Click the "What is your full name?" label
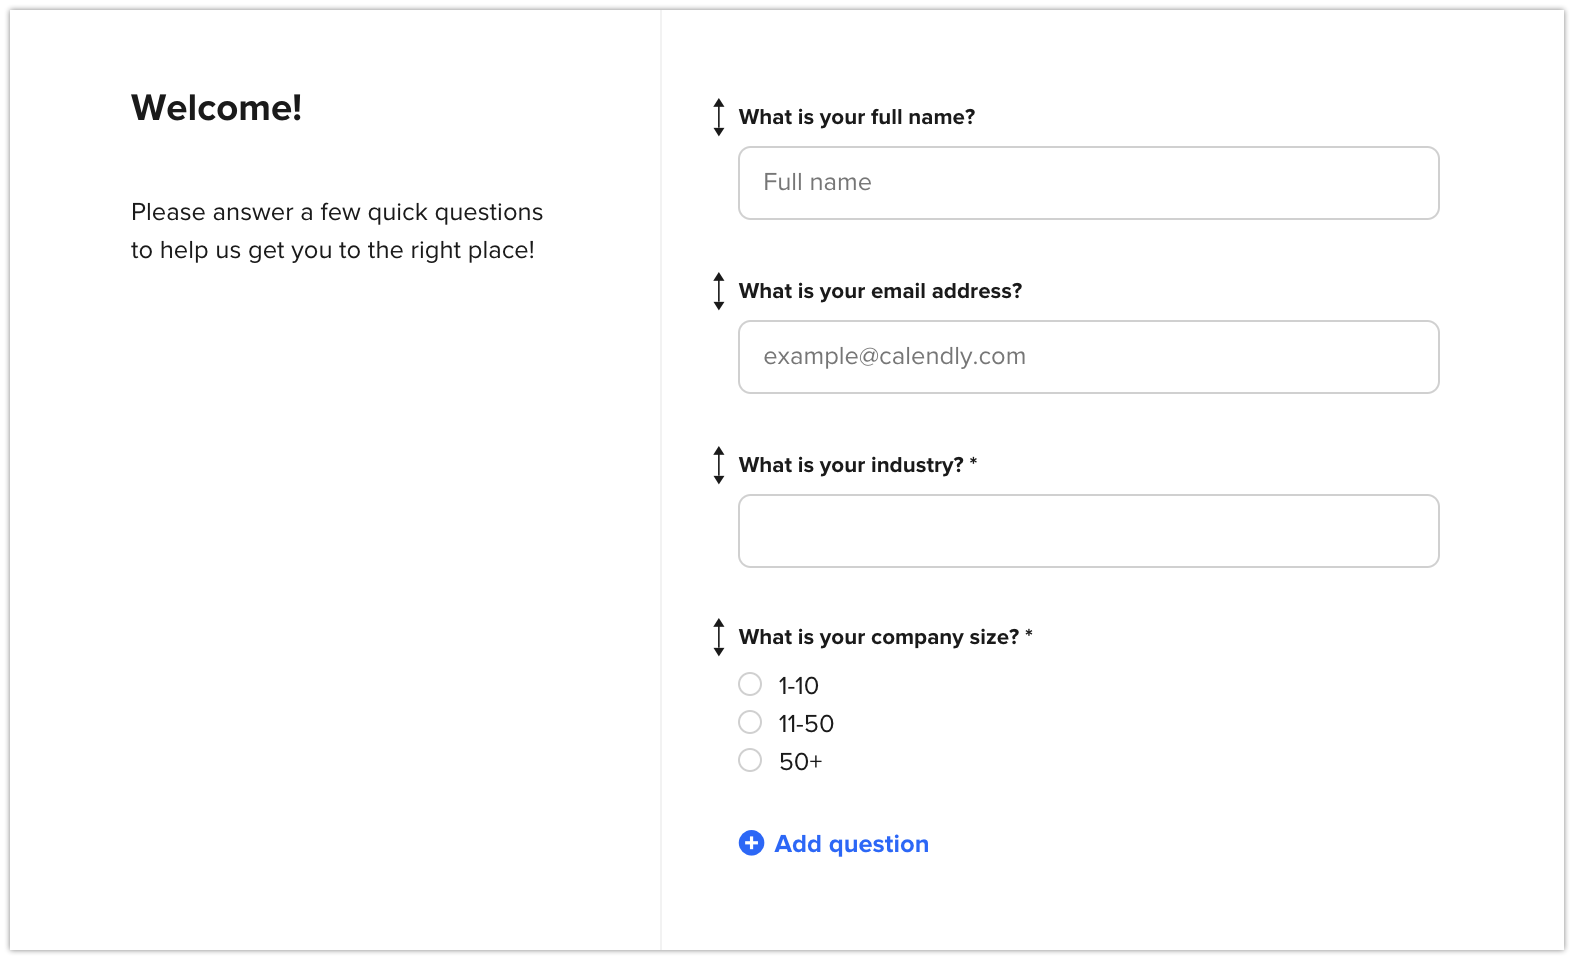Screen dimensions: 1574x960 click(856, 117)
